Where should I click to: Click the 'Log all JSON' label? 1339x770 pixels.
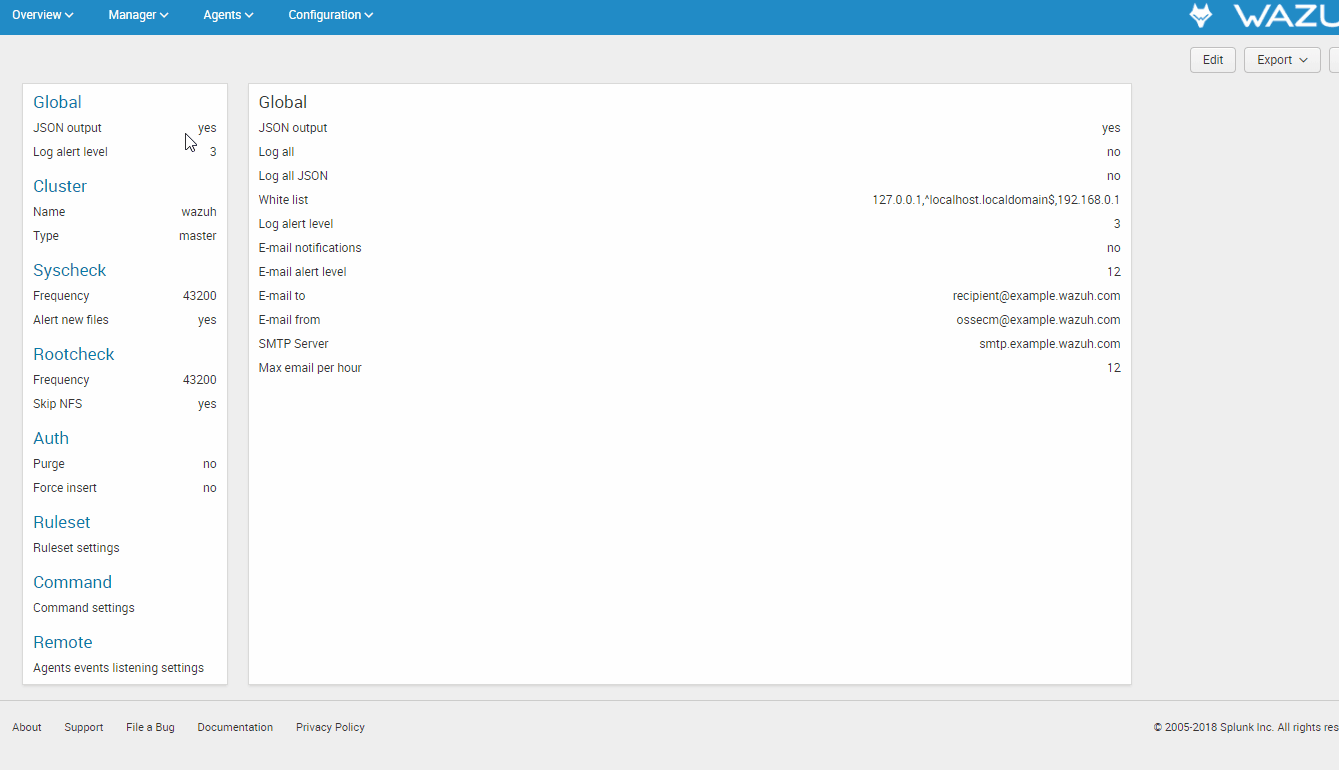(x=293, y=176)
